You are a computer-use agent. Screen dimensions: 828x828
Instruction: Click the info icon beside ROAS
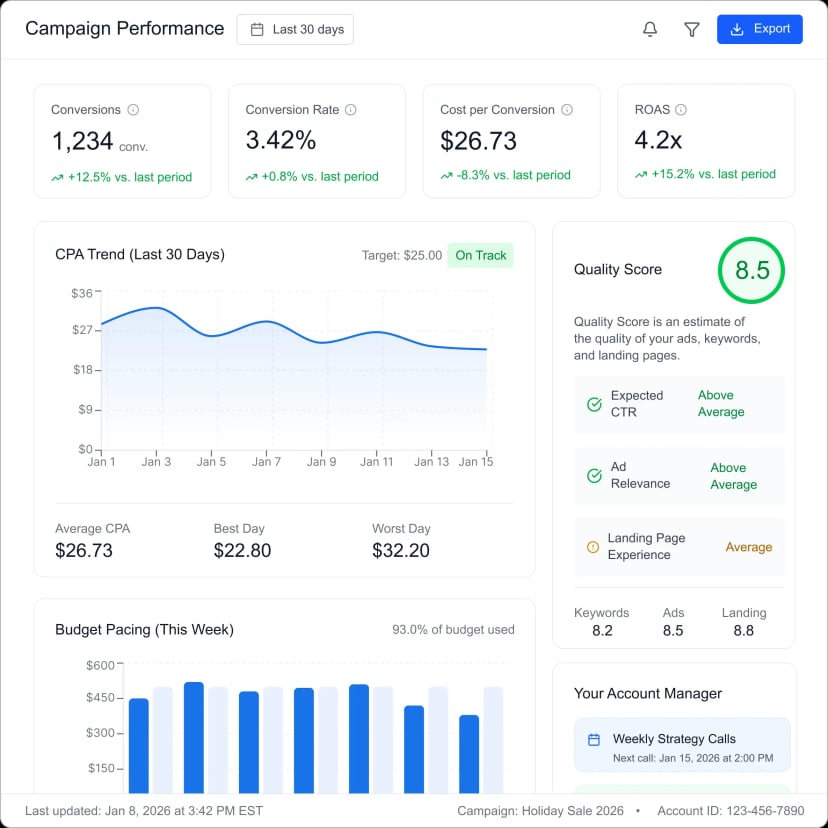click(x=681, y=110)
